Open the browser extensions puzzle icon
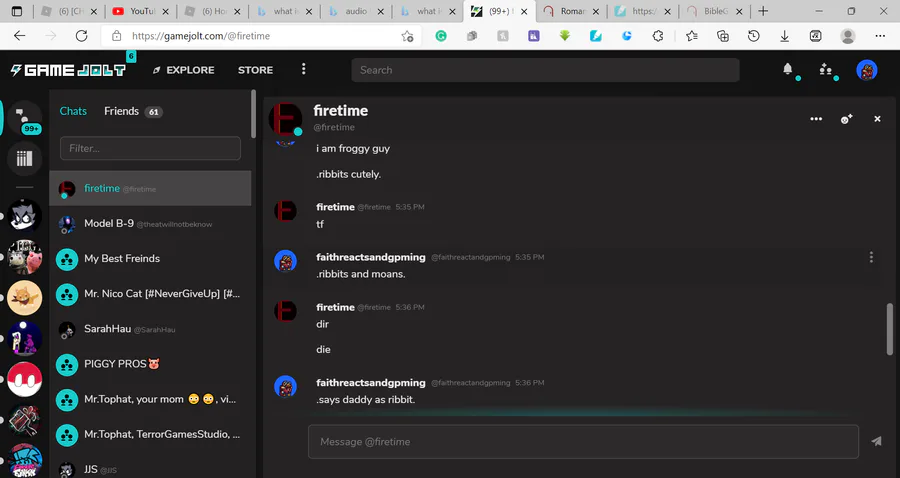The image size is (900, 478). 658,36
